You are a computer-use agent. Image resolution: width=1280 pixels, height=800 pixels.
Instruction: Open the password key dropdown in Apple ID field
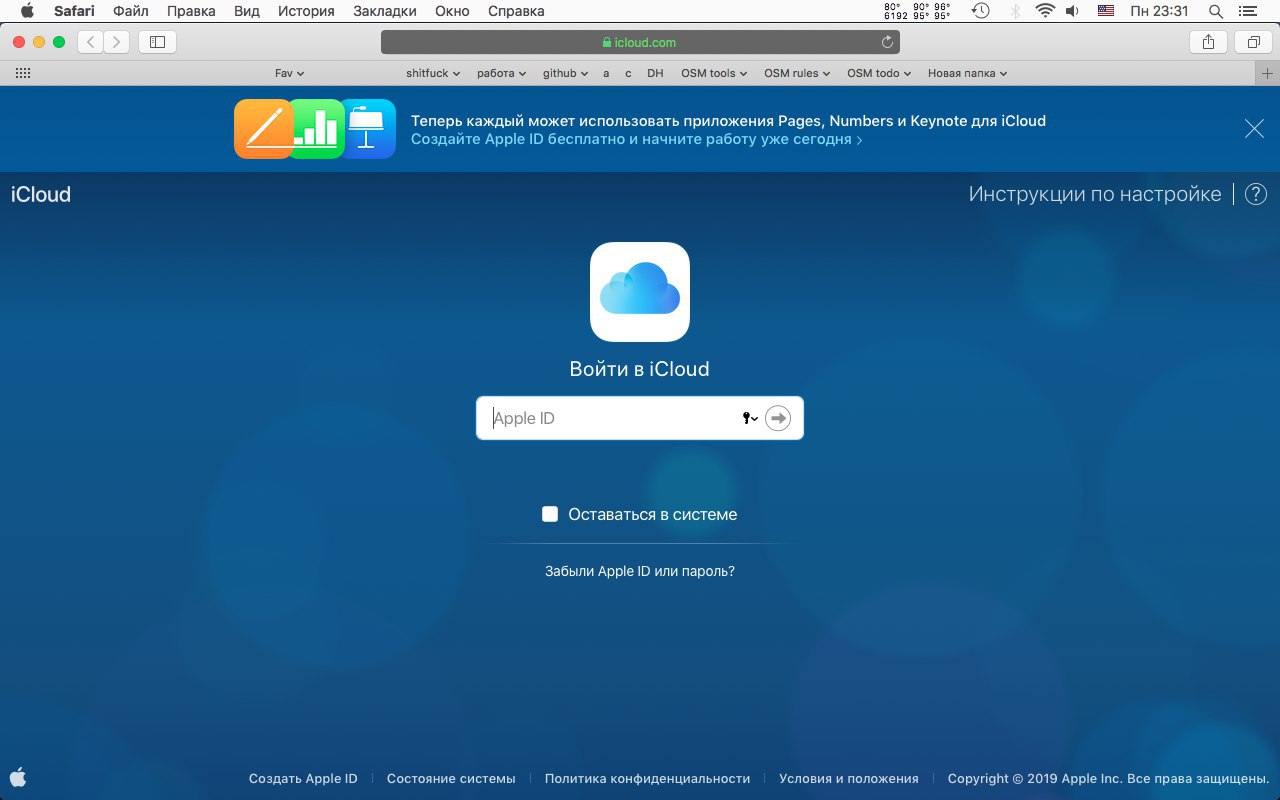point(750,418)
